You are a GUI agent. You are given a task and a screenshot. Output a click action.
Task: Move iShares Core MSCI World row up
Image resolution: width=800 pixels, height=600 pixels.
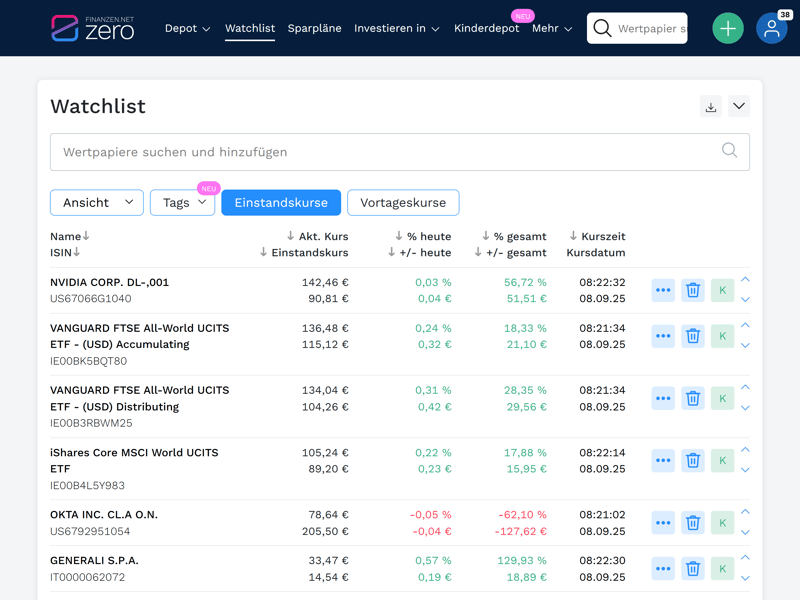(745, 450)
